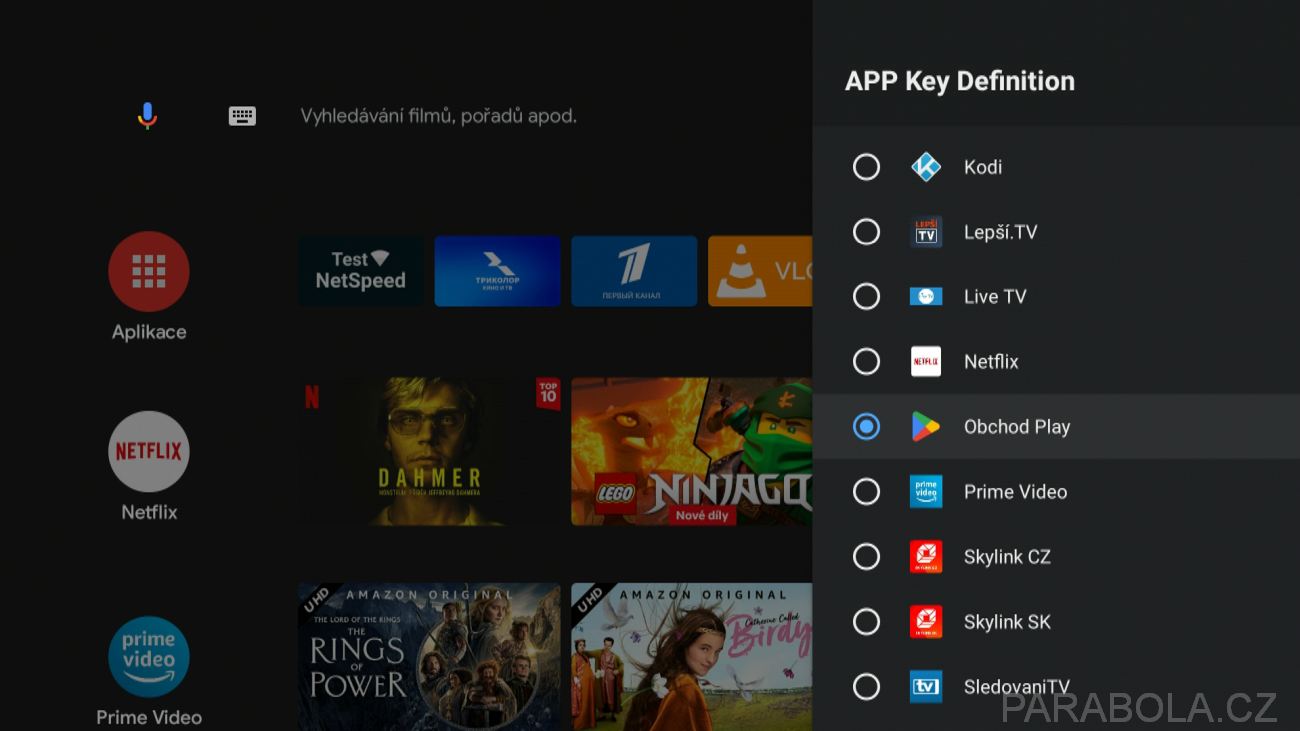Viewport: 1300px width, 731px height.
Task: Click the Skylink SK list label
Action: pyautogui.click(x=1007, y=622)
